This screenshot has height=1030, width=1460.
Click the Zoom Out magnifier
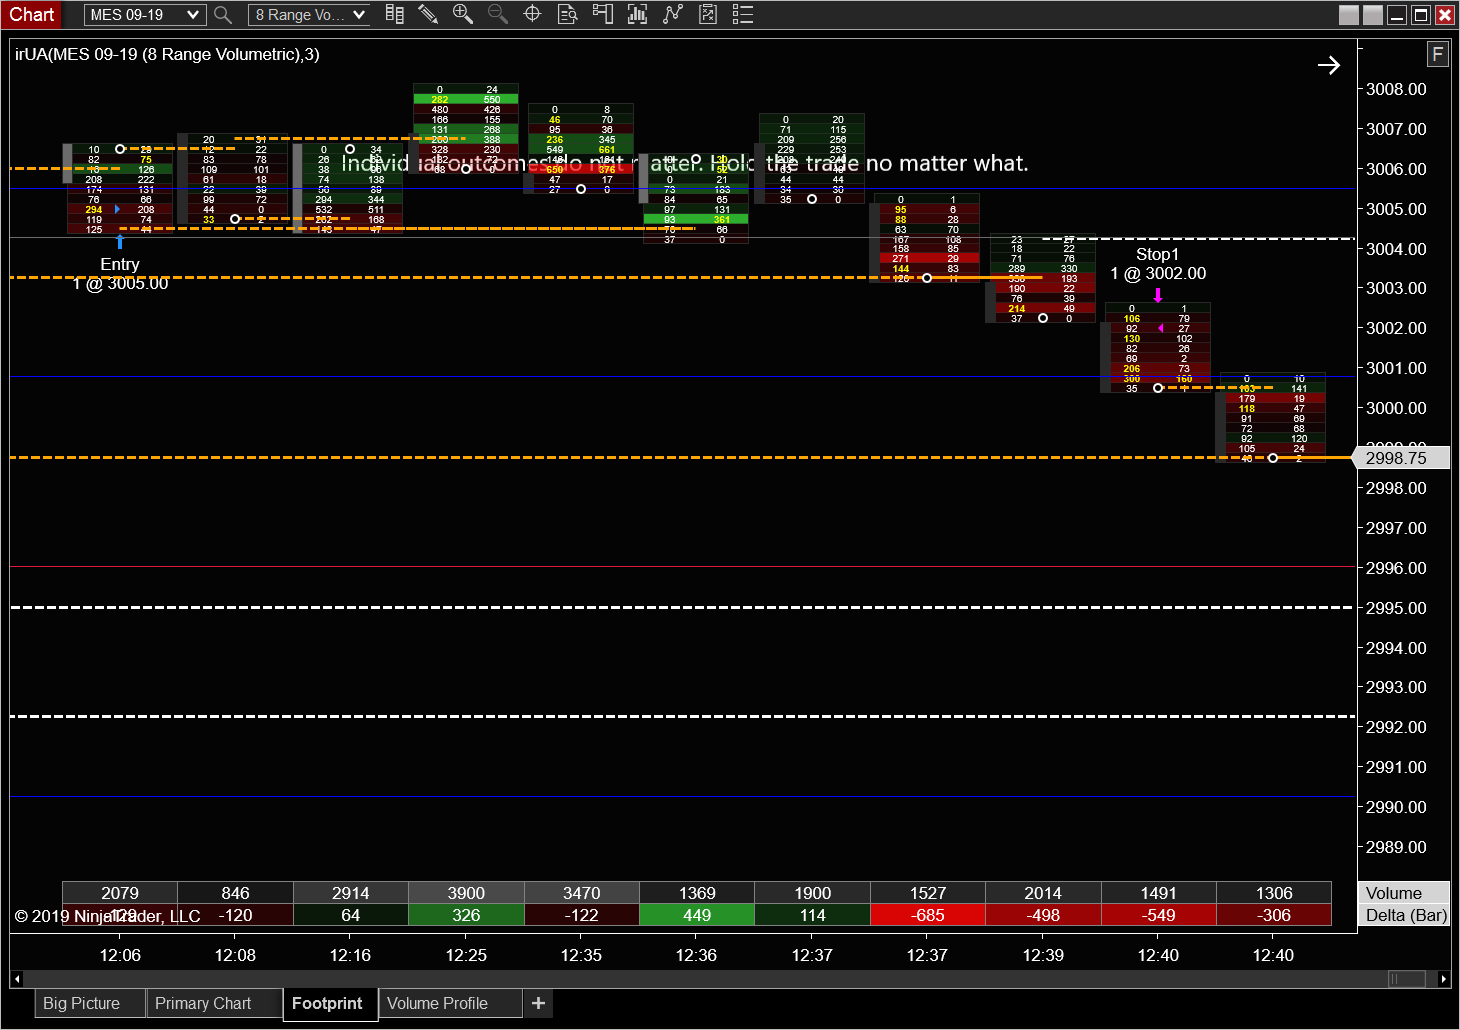[497, 14]
